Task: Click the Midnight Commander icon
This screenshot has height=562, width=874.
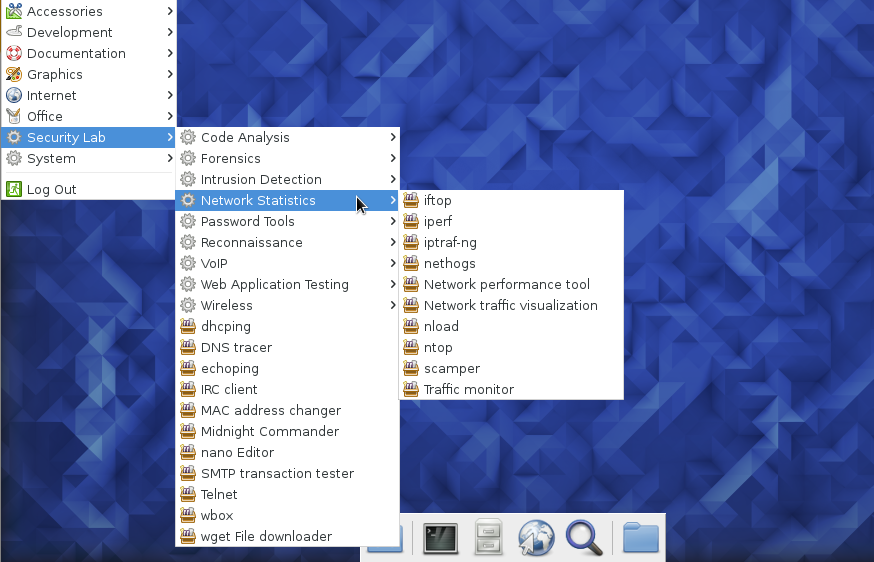Action: coord(188,432)
